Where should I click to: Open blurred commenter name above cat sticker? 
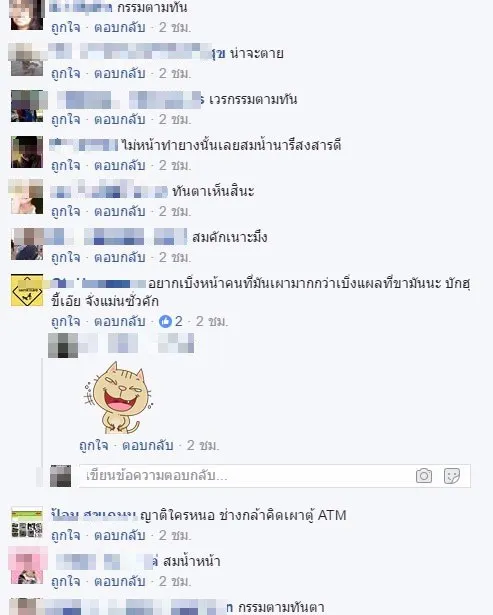[x=121, y=345]
